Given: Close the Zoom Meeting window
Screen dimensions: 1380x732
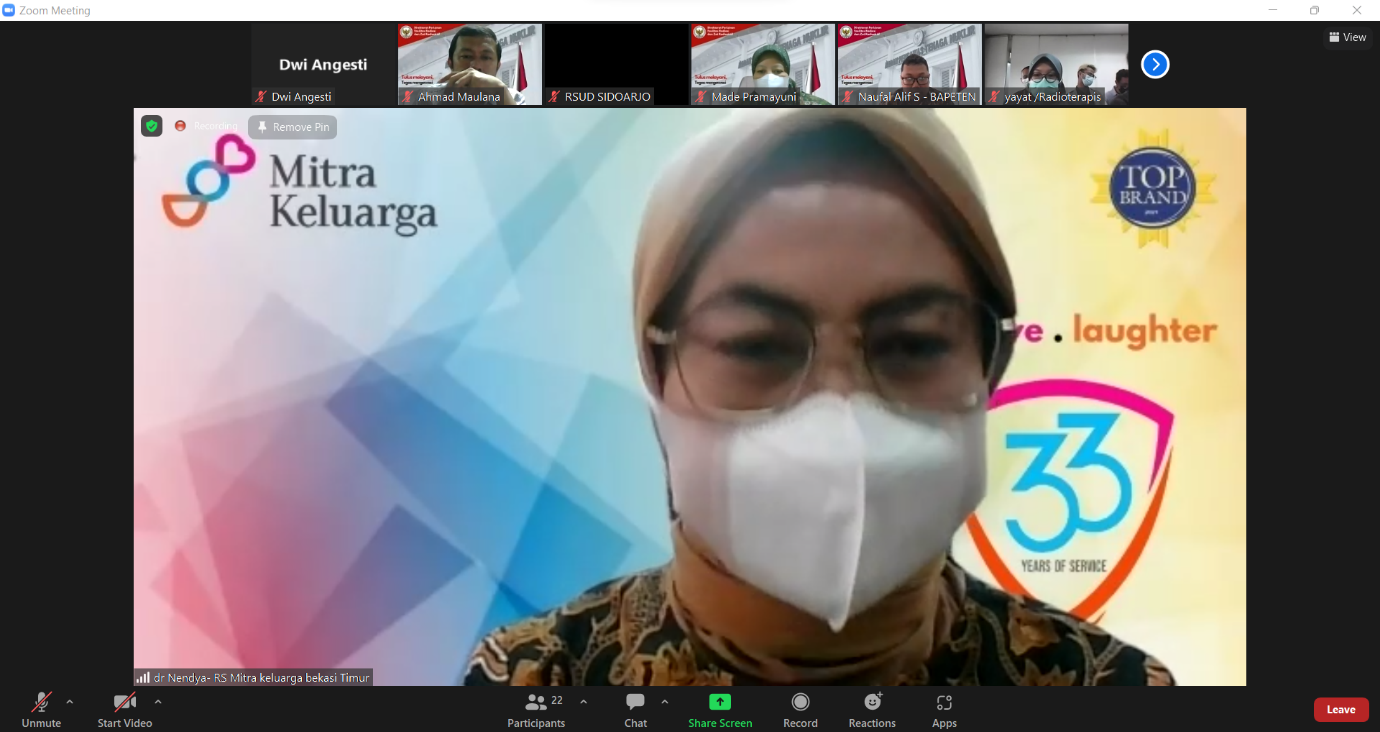Looking at the screenshot, I should point(1357,10).
